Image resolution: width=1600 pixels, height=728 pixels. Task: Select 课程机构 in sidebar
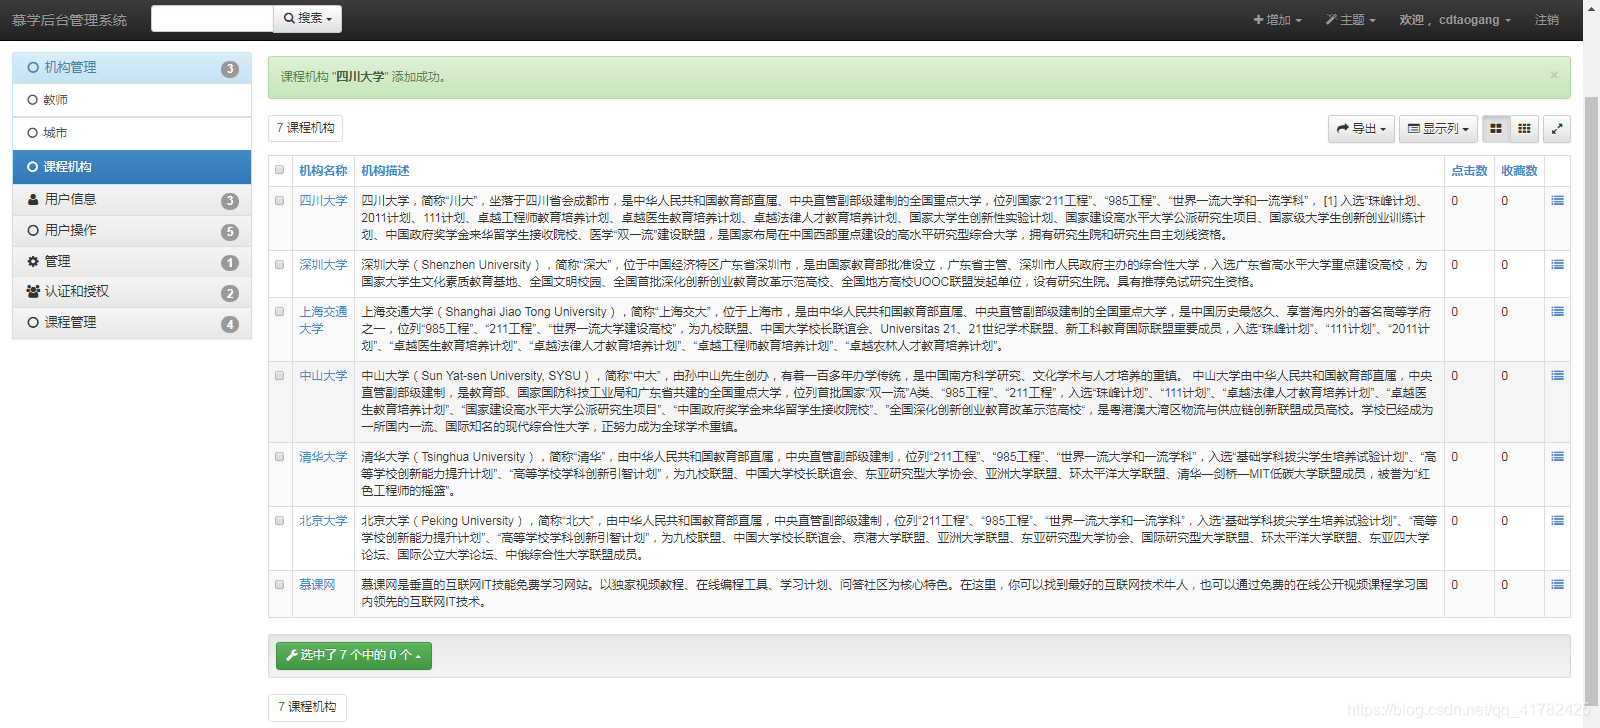click(x=132, y=167)
